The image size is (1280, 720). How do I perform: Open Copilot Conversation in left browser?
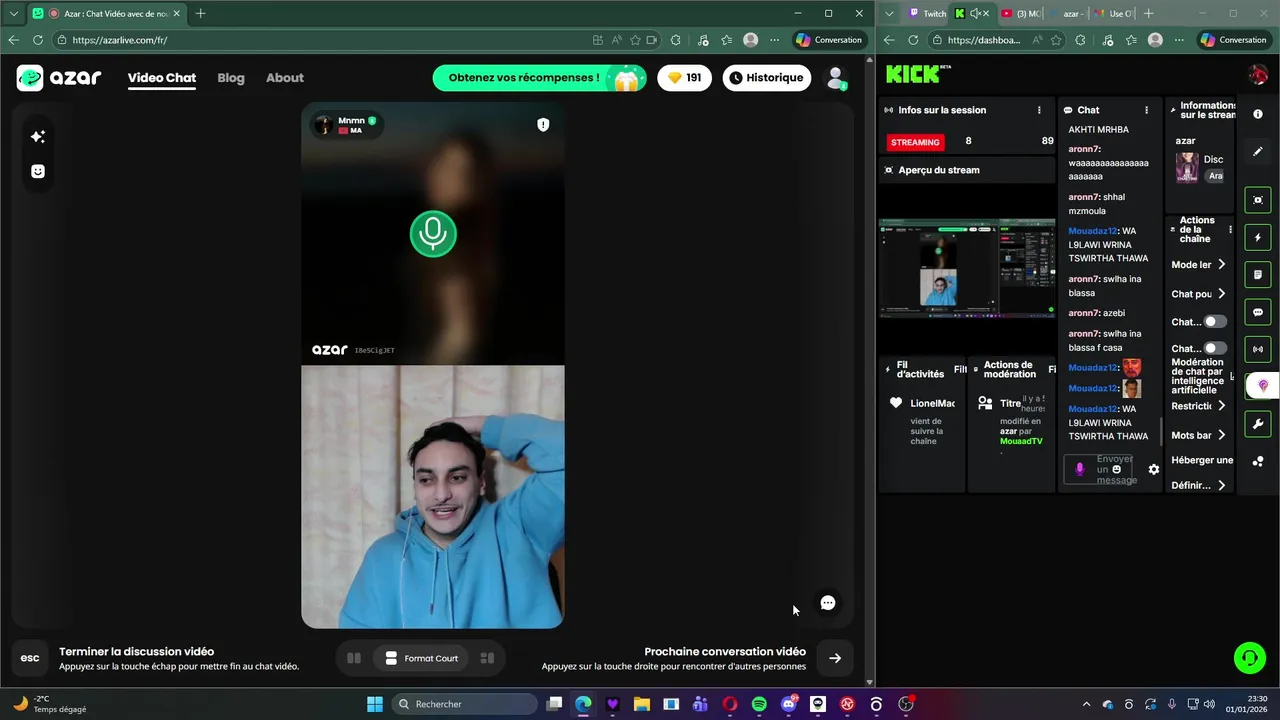(829, 40)
